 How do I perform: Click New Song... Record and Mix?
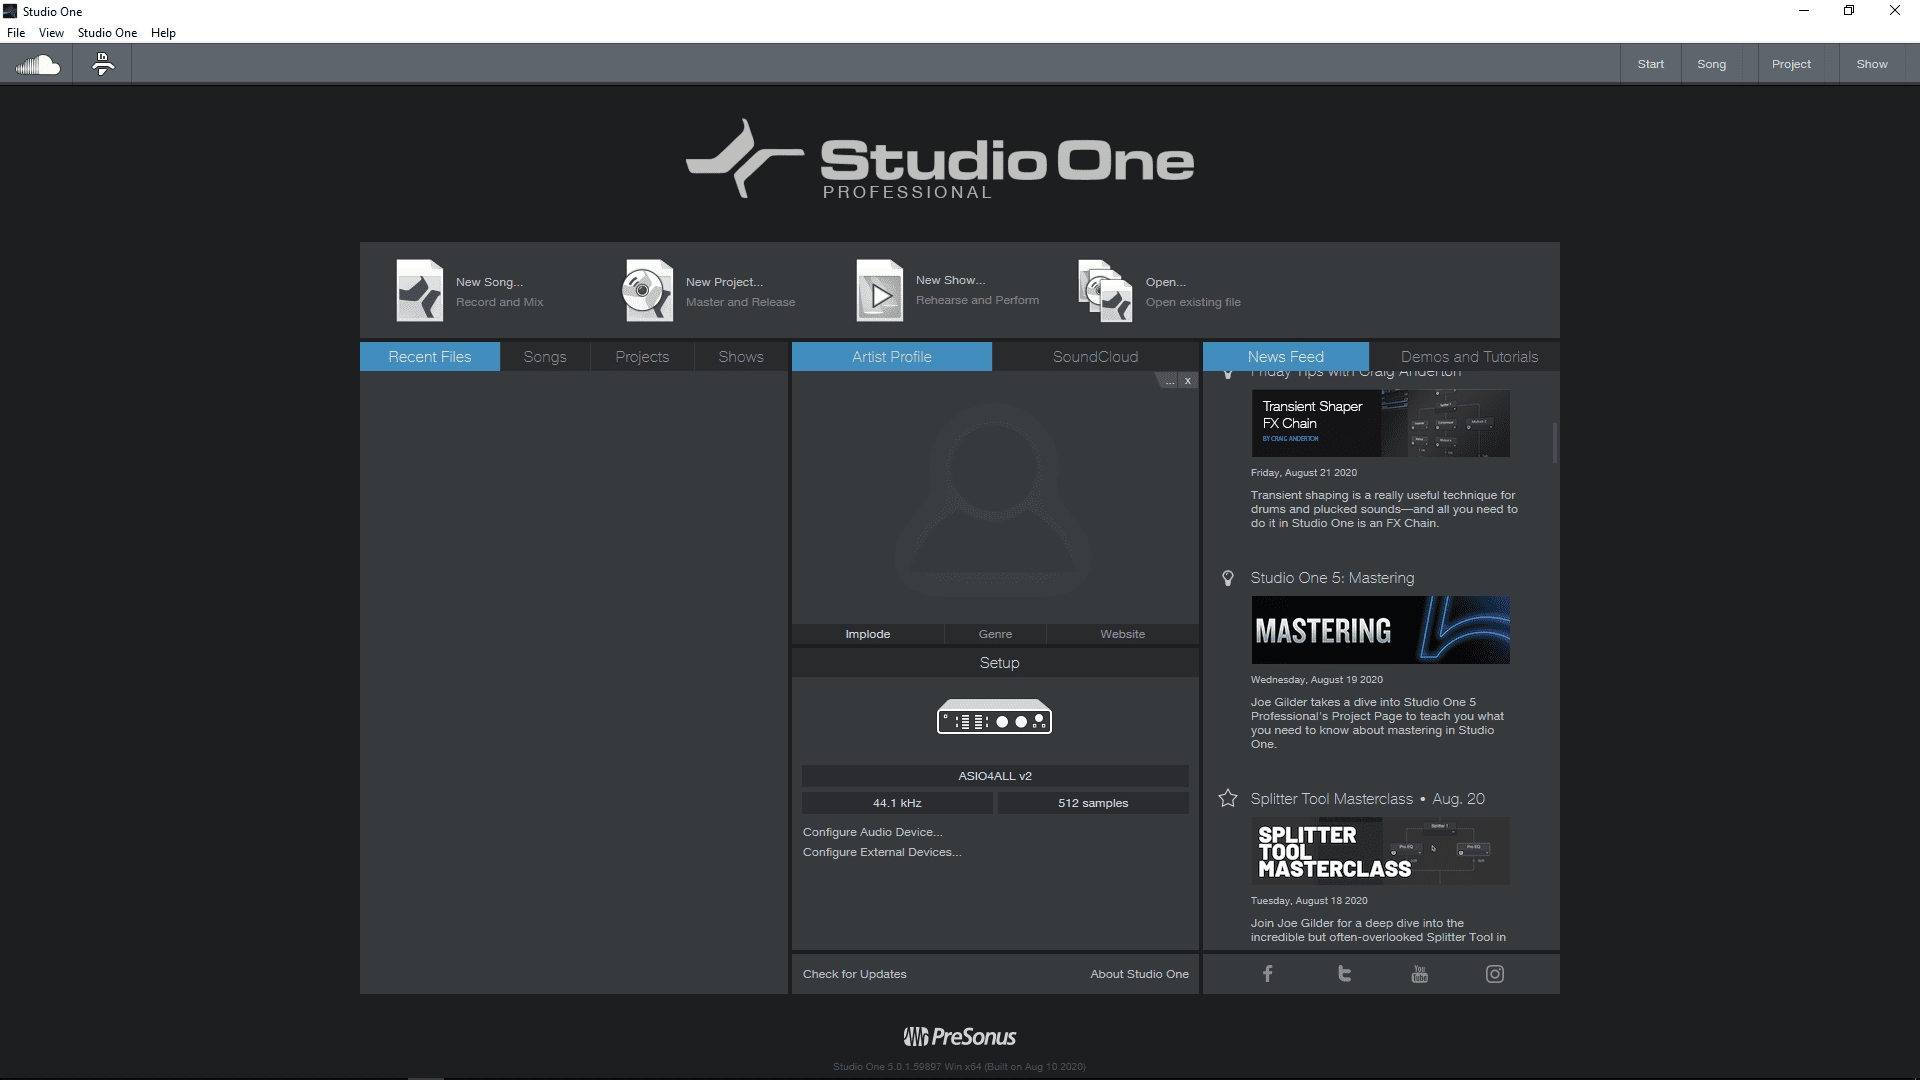click(500, 292)
